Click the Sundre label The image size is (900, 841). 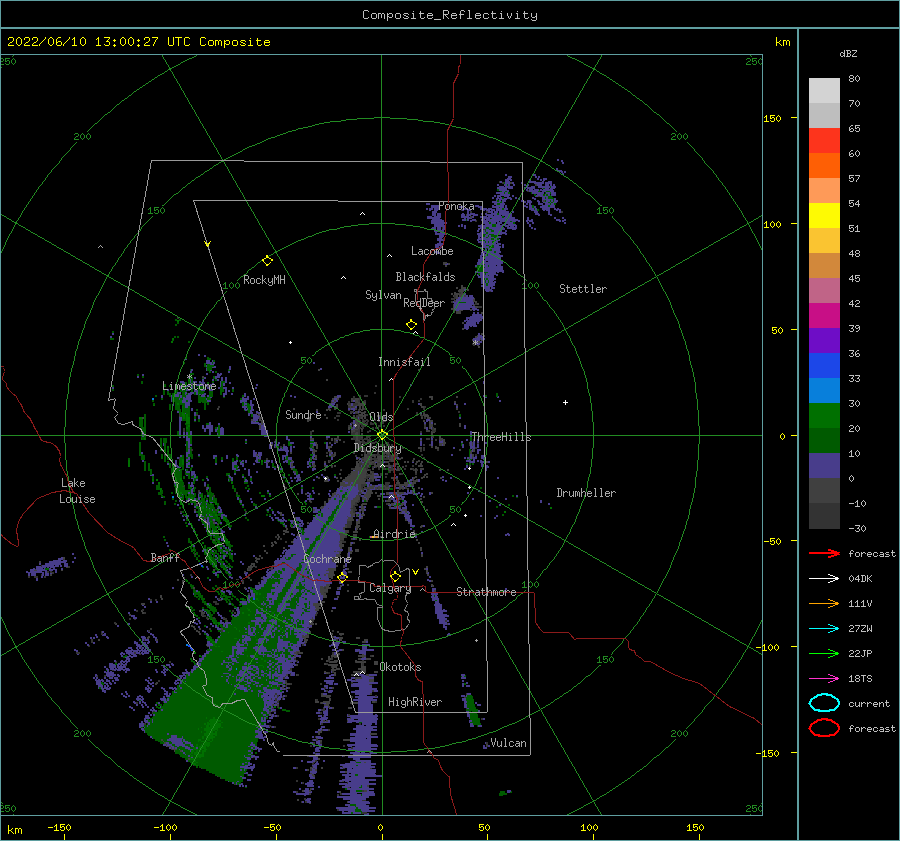click(x=303, y=414)
